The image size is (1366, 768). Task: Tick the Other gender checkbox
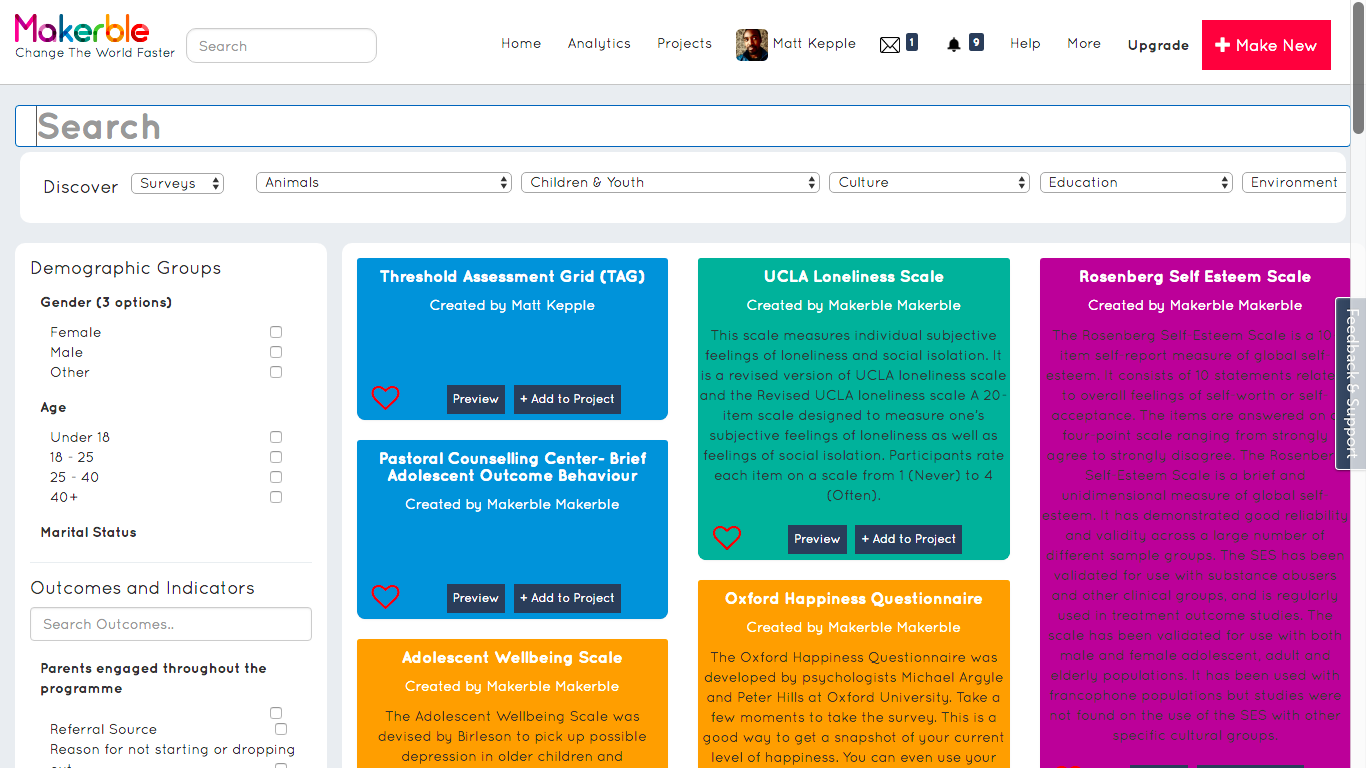(x=276, y=372)
